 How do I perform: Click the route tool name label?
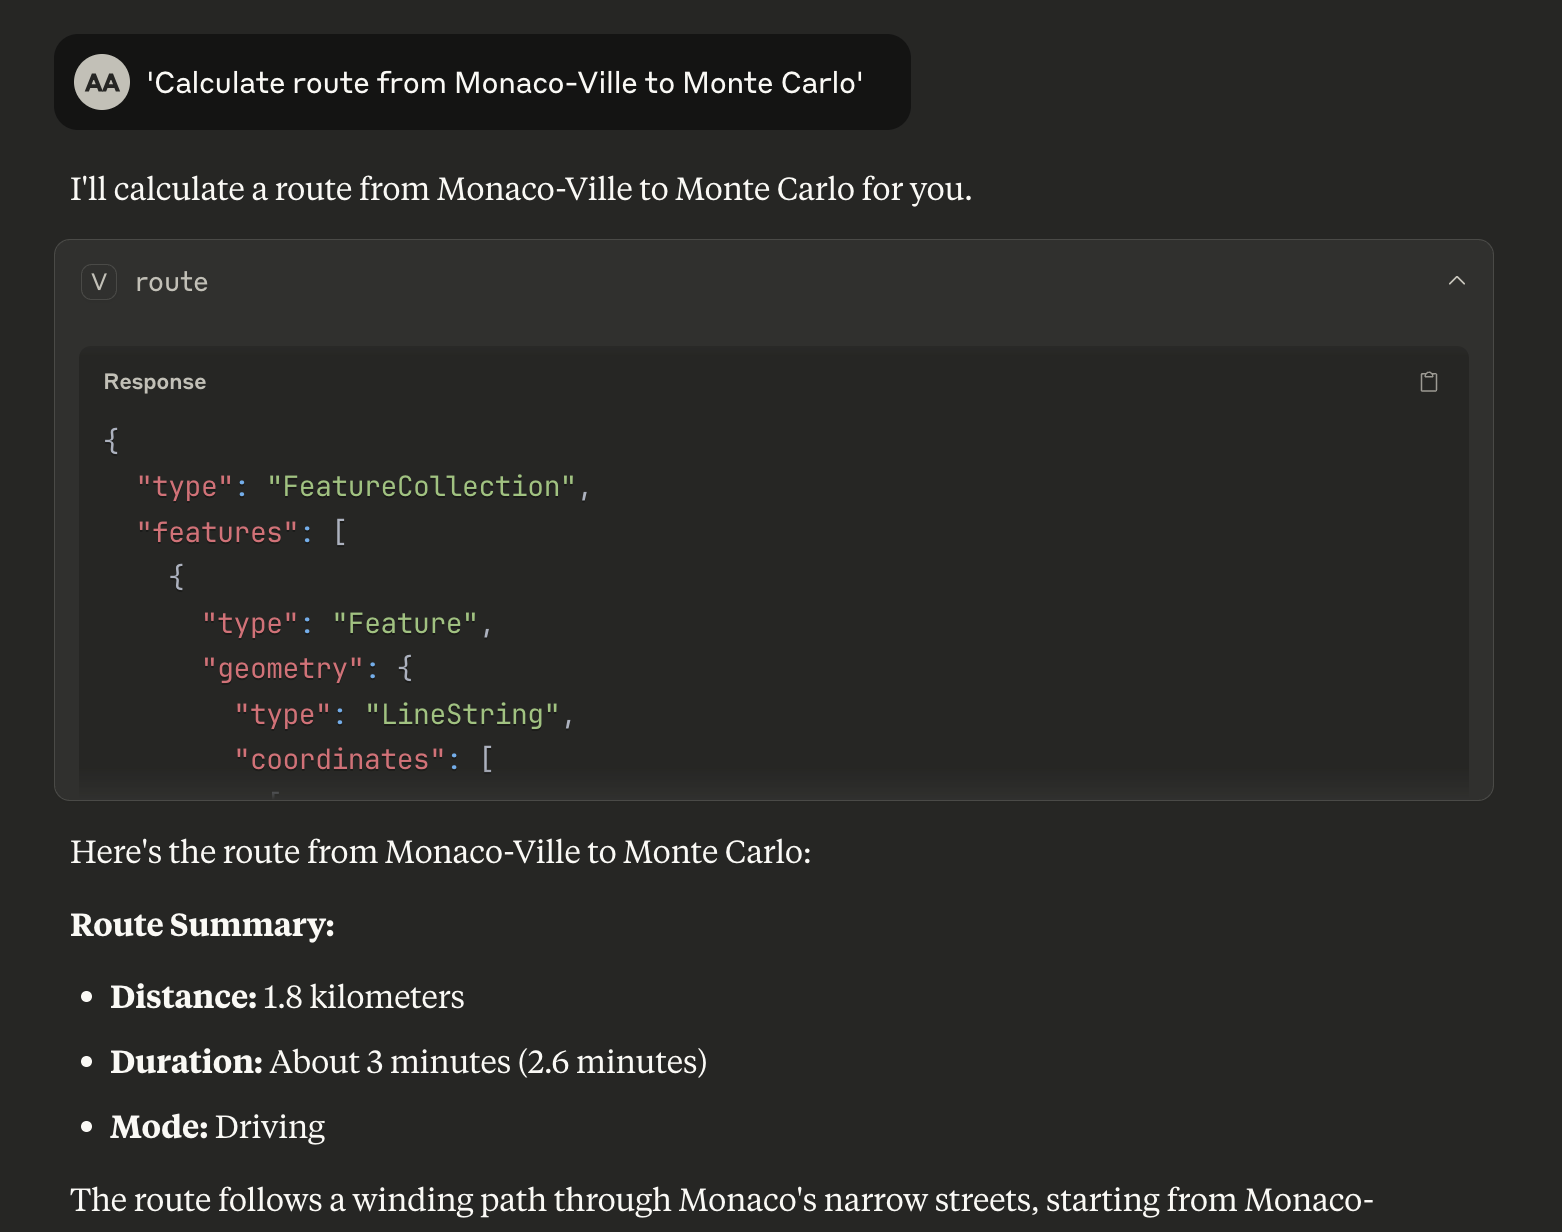click(171, 282)
